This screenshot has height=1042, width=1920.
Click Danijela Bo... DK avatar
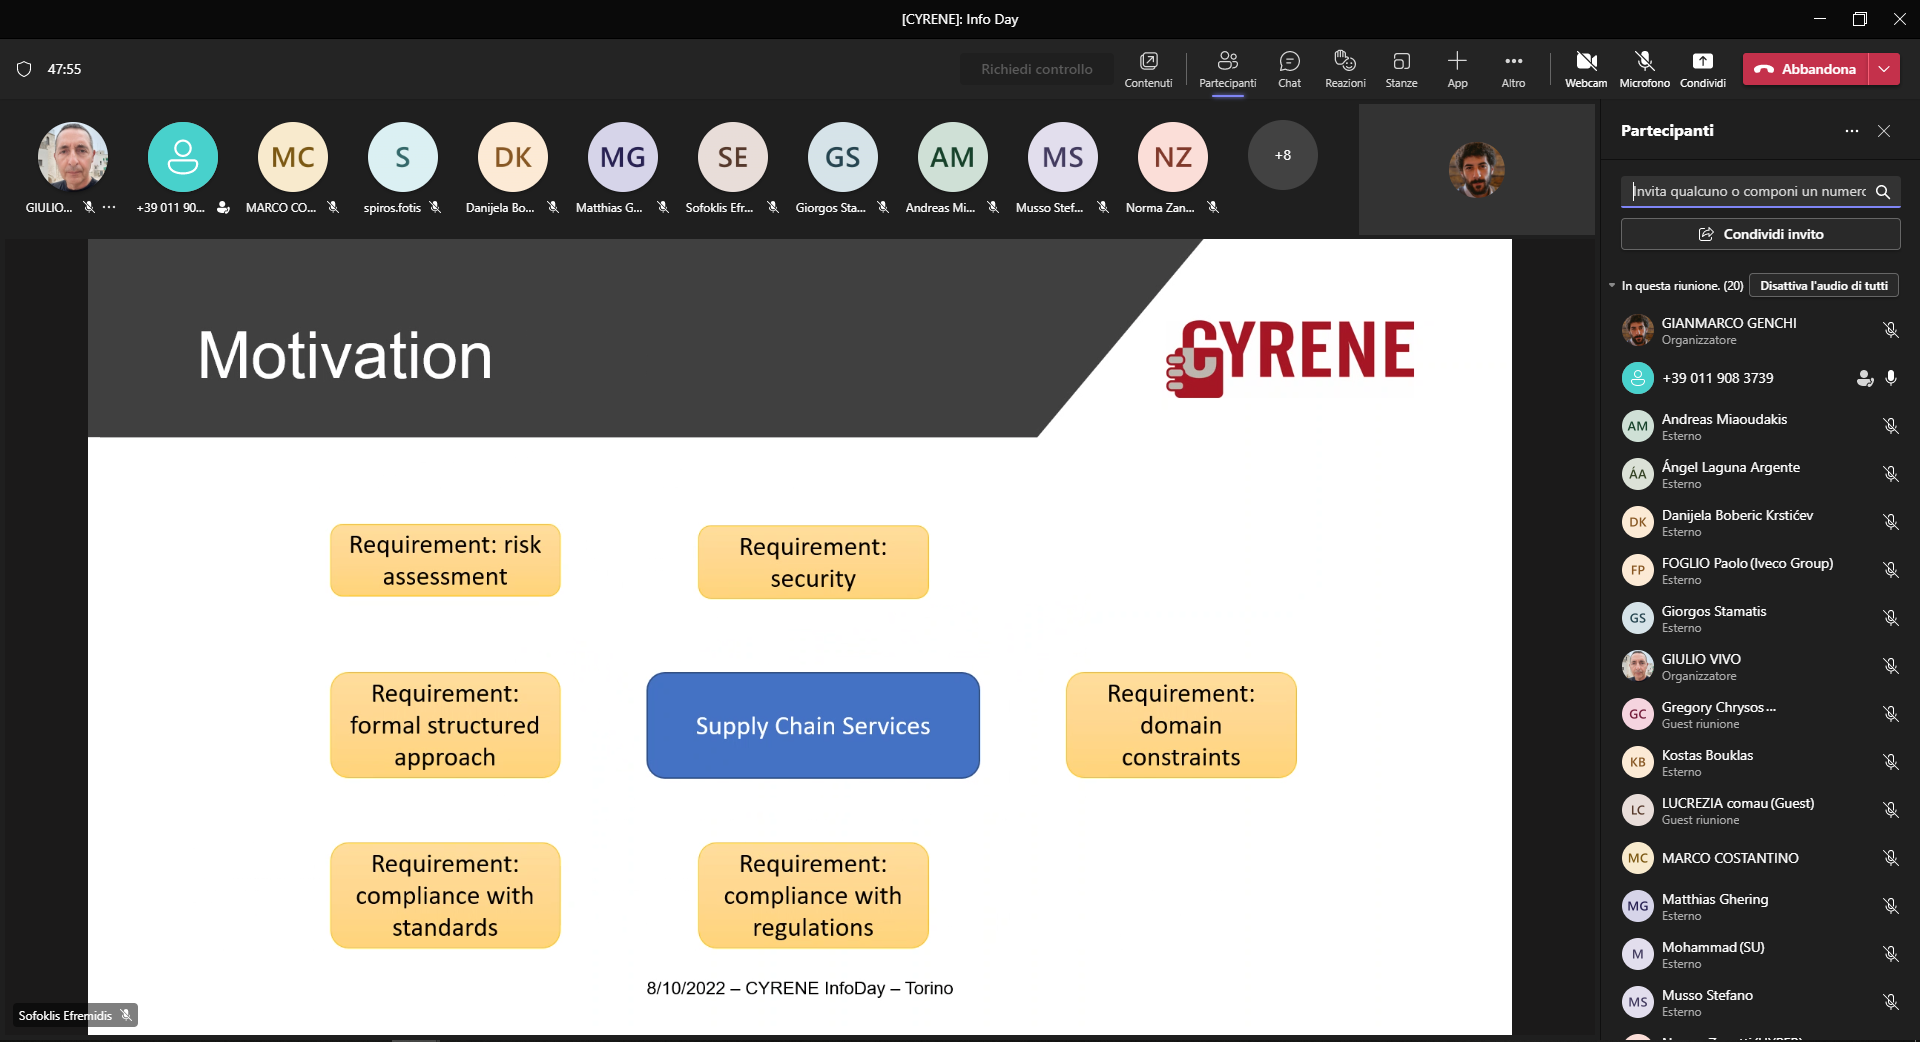click(513, 156)
